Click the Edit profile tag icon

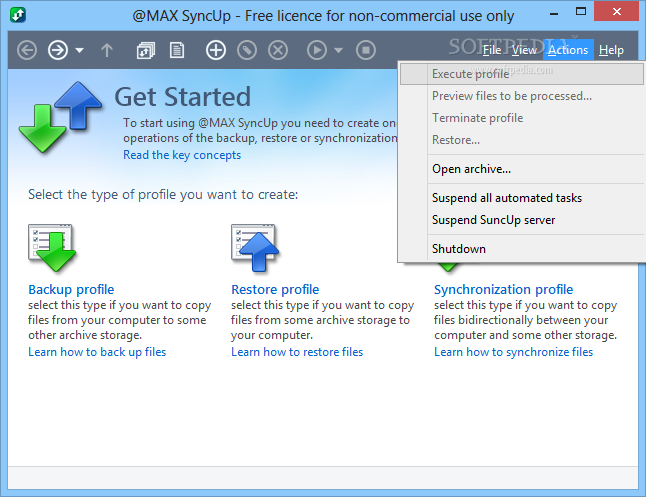point(247,50)
